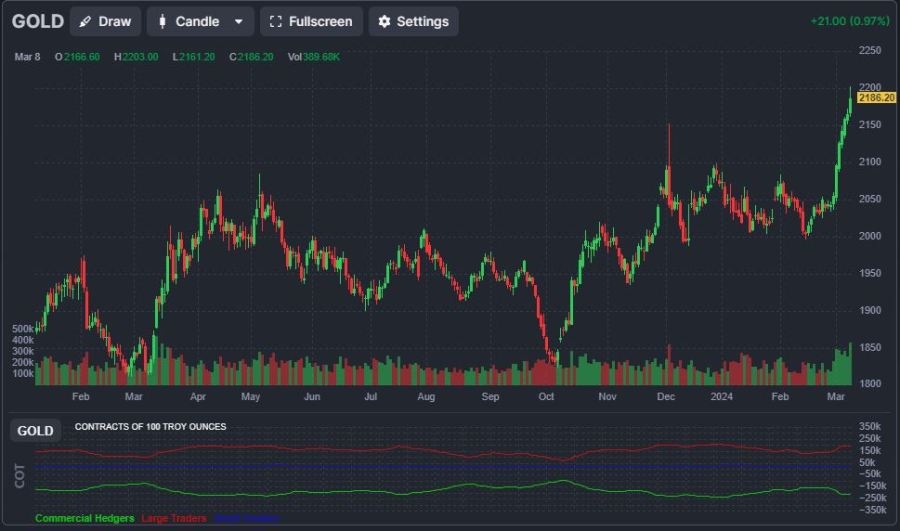This screenshot has width=900, height=531.
Task: Click the 2186.20 current price tag
Action: (876, 98)
